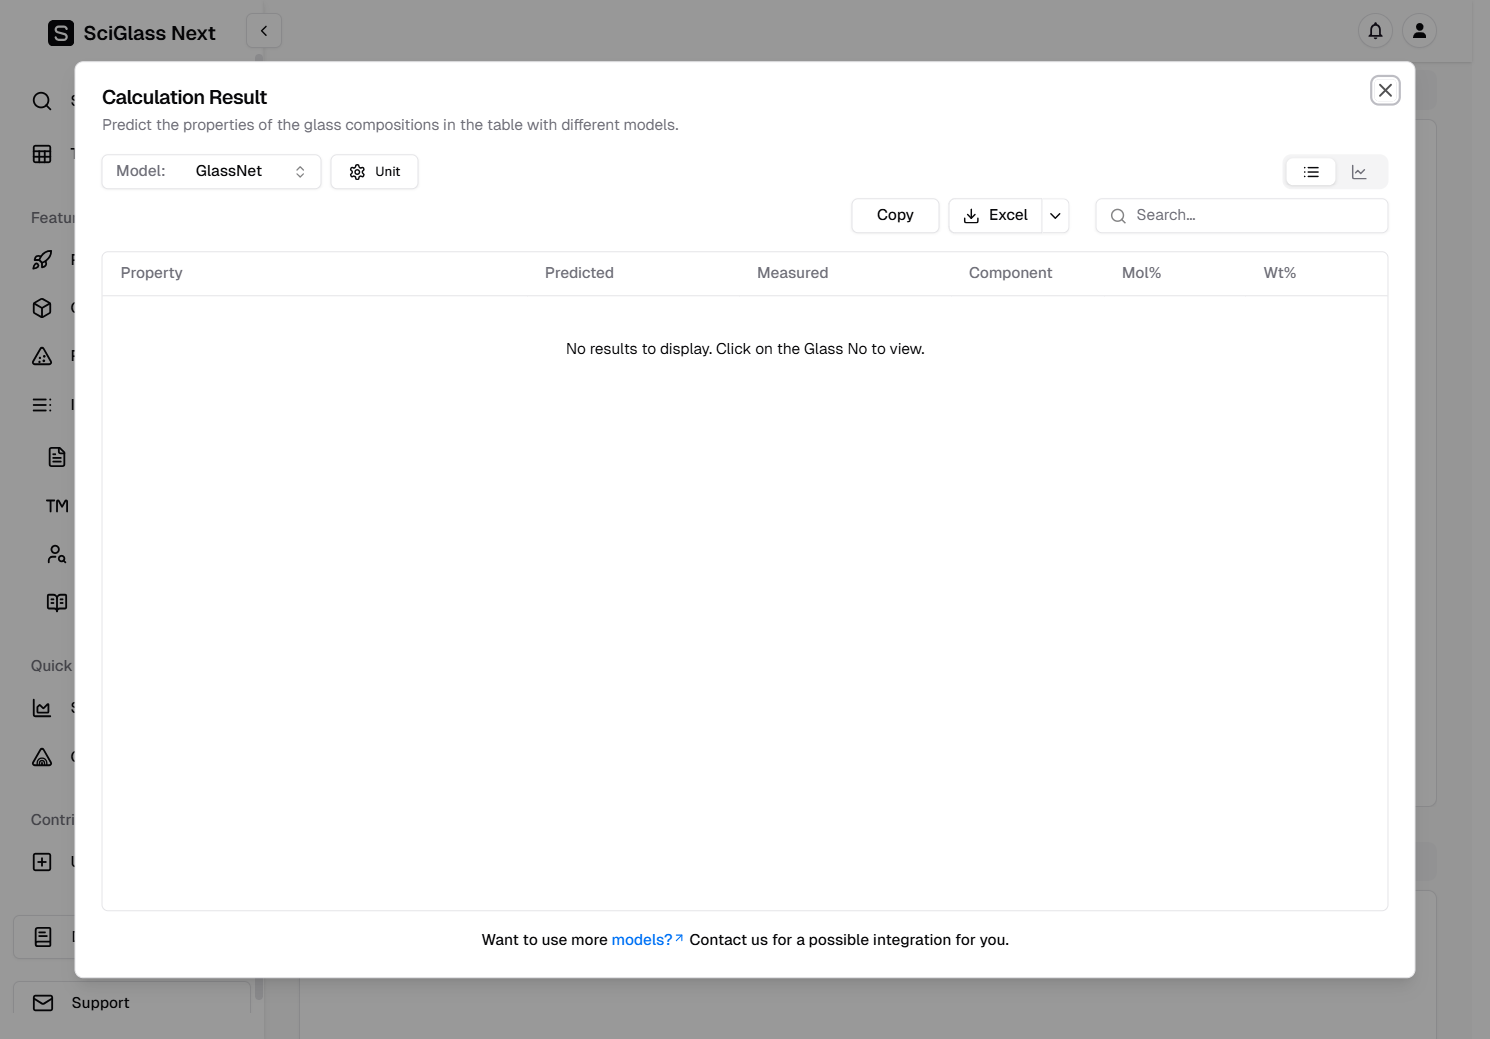The width and height of the screenshot is (1490, 1039).
Task: Click the magnifier search icon in sidebar
Action: 42,101
